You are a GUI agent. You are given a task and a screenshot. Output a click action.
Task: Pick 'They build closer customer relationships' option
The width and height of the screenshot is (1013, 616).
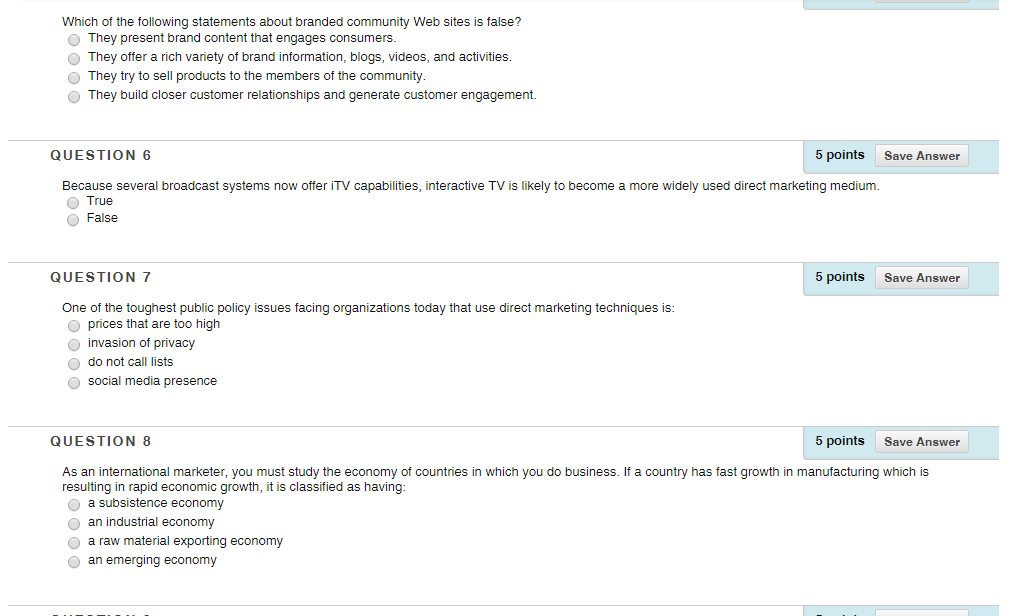(74, 97)
